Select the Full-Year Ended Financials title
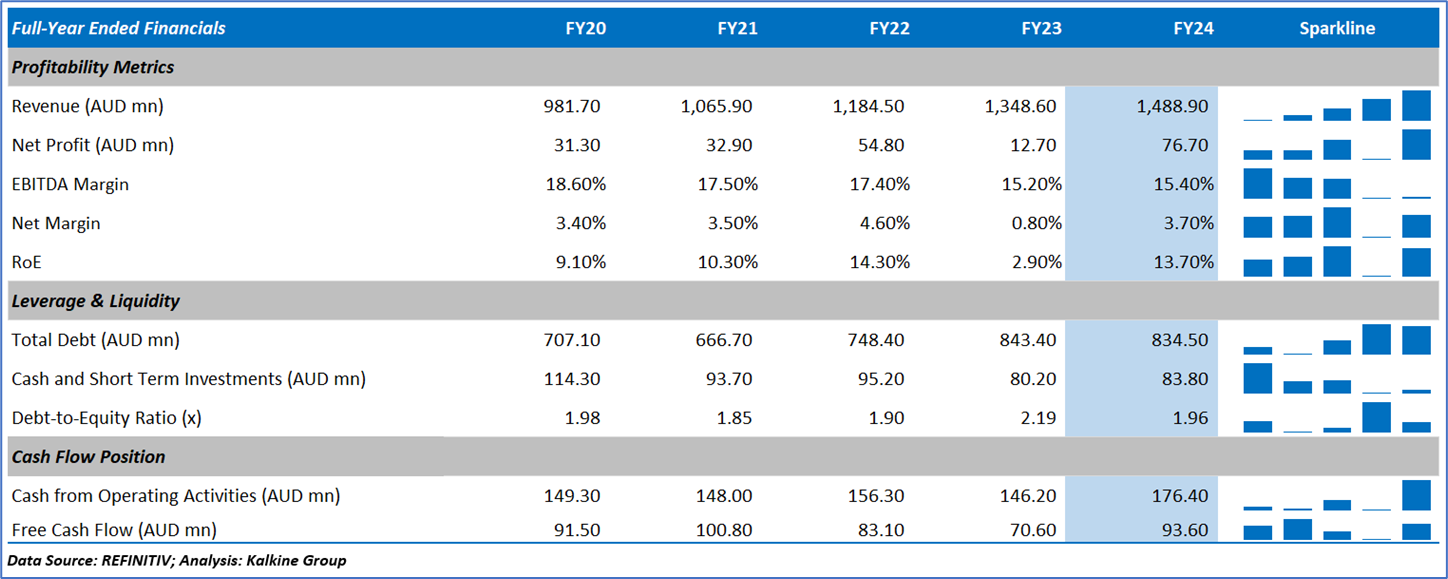Image resolution: width=1448 pixels, height=579 pixels. (x=118, y=28)
